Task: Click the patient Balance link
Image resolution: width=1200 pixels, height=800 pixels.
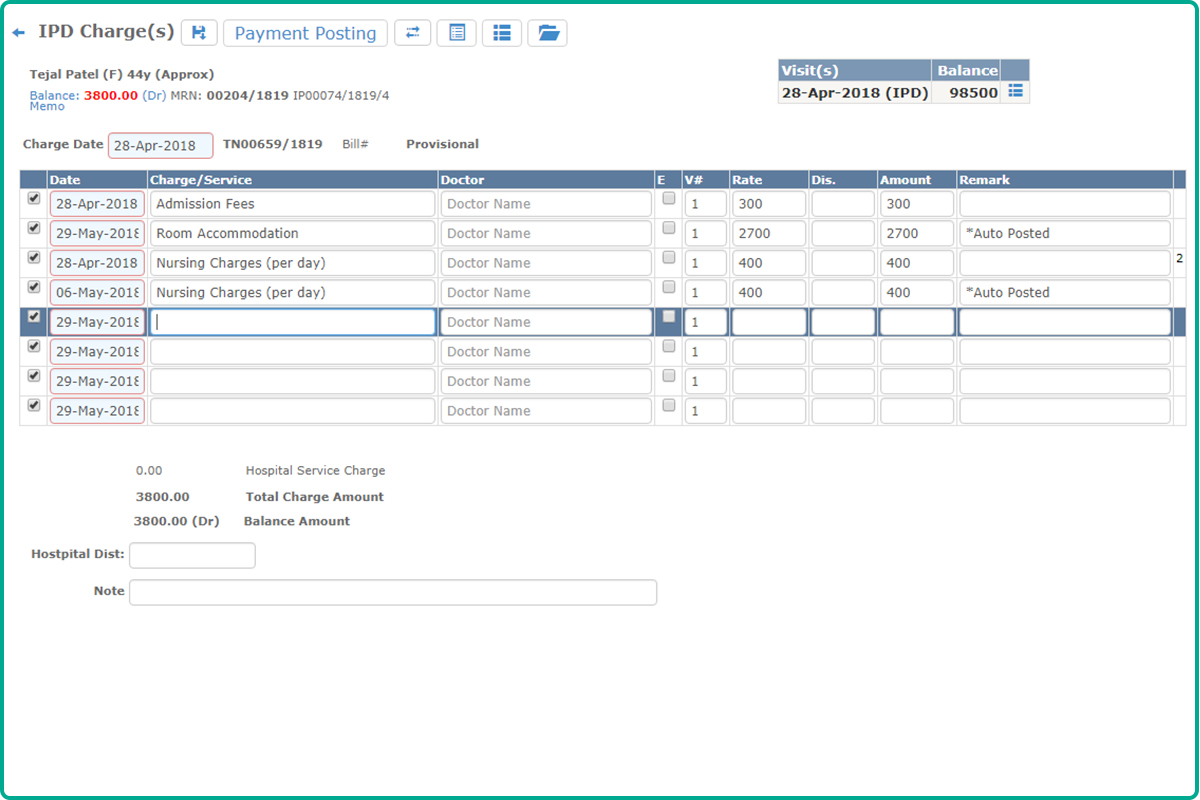Action: coord(54,96)
